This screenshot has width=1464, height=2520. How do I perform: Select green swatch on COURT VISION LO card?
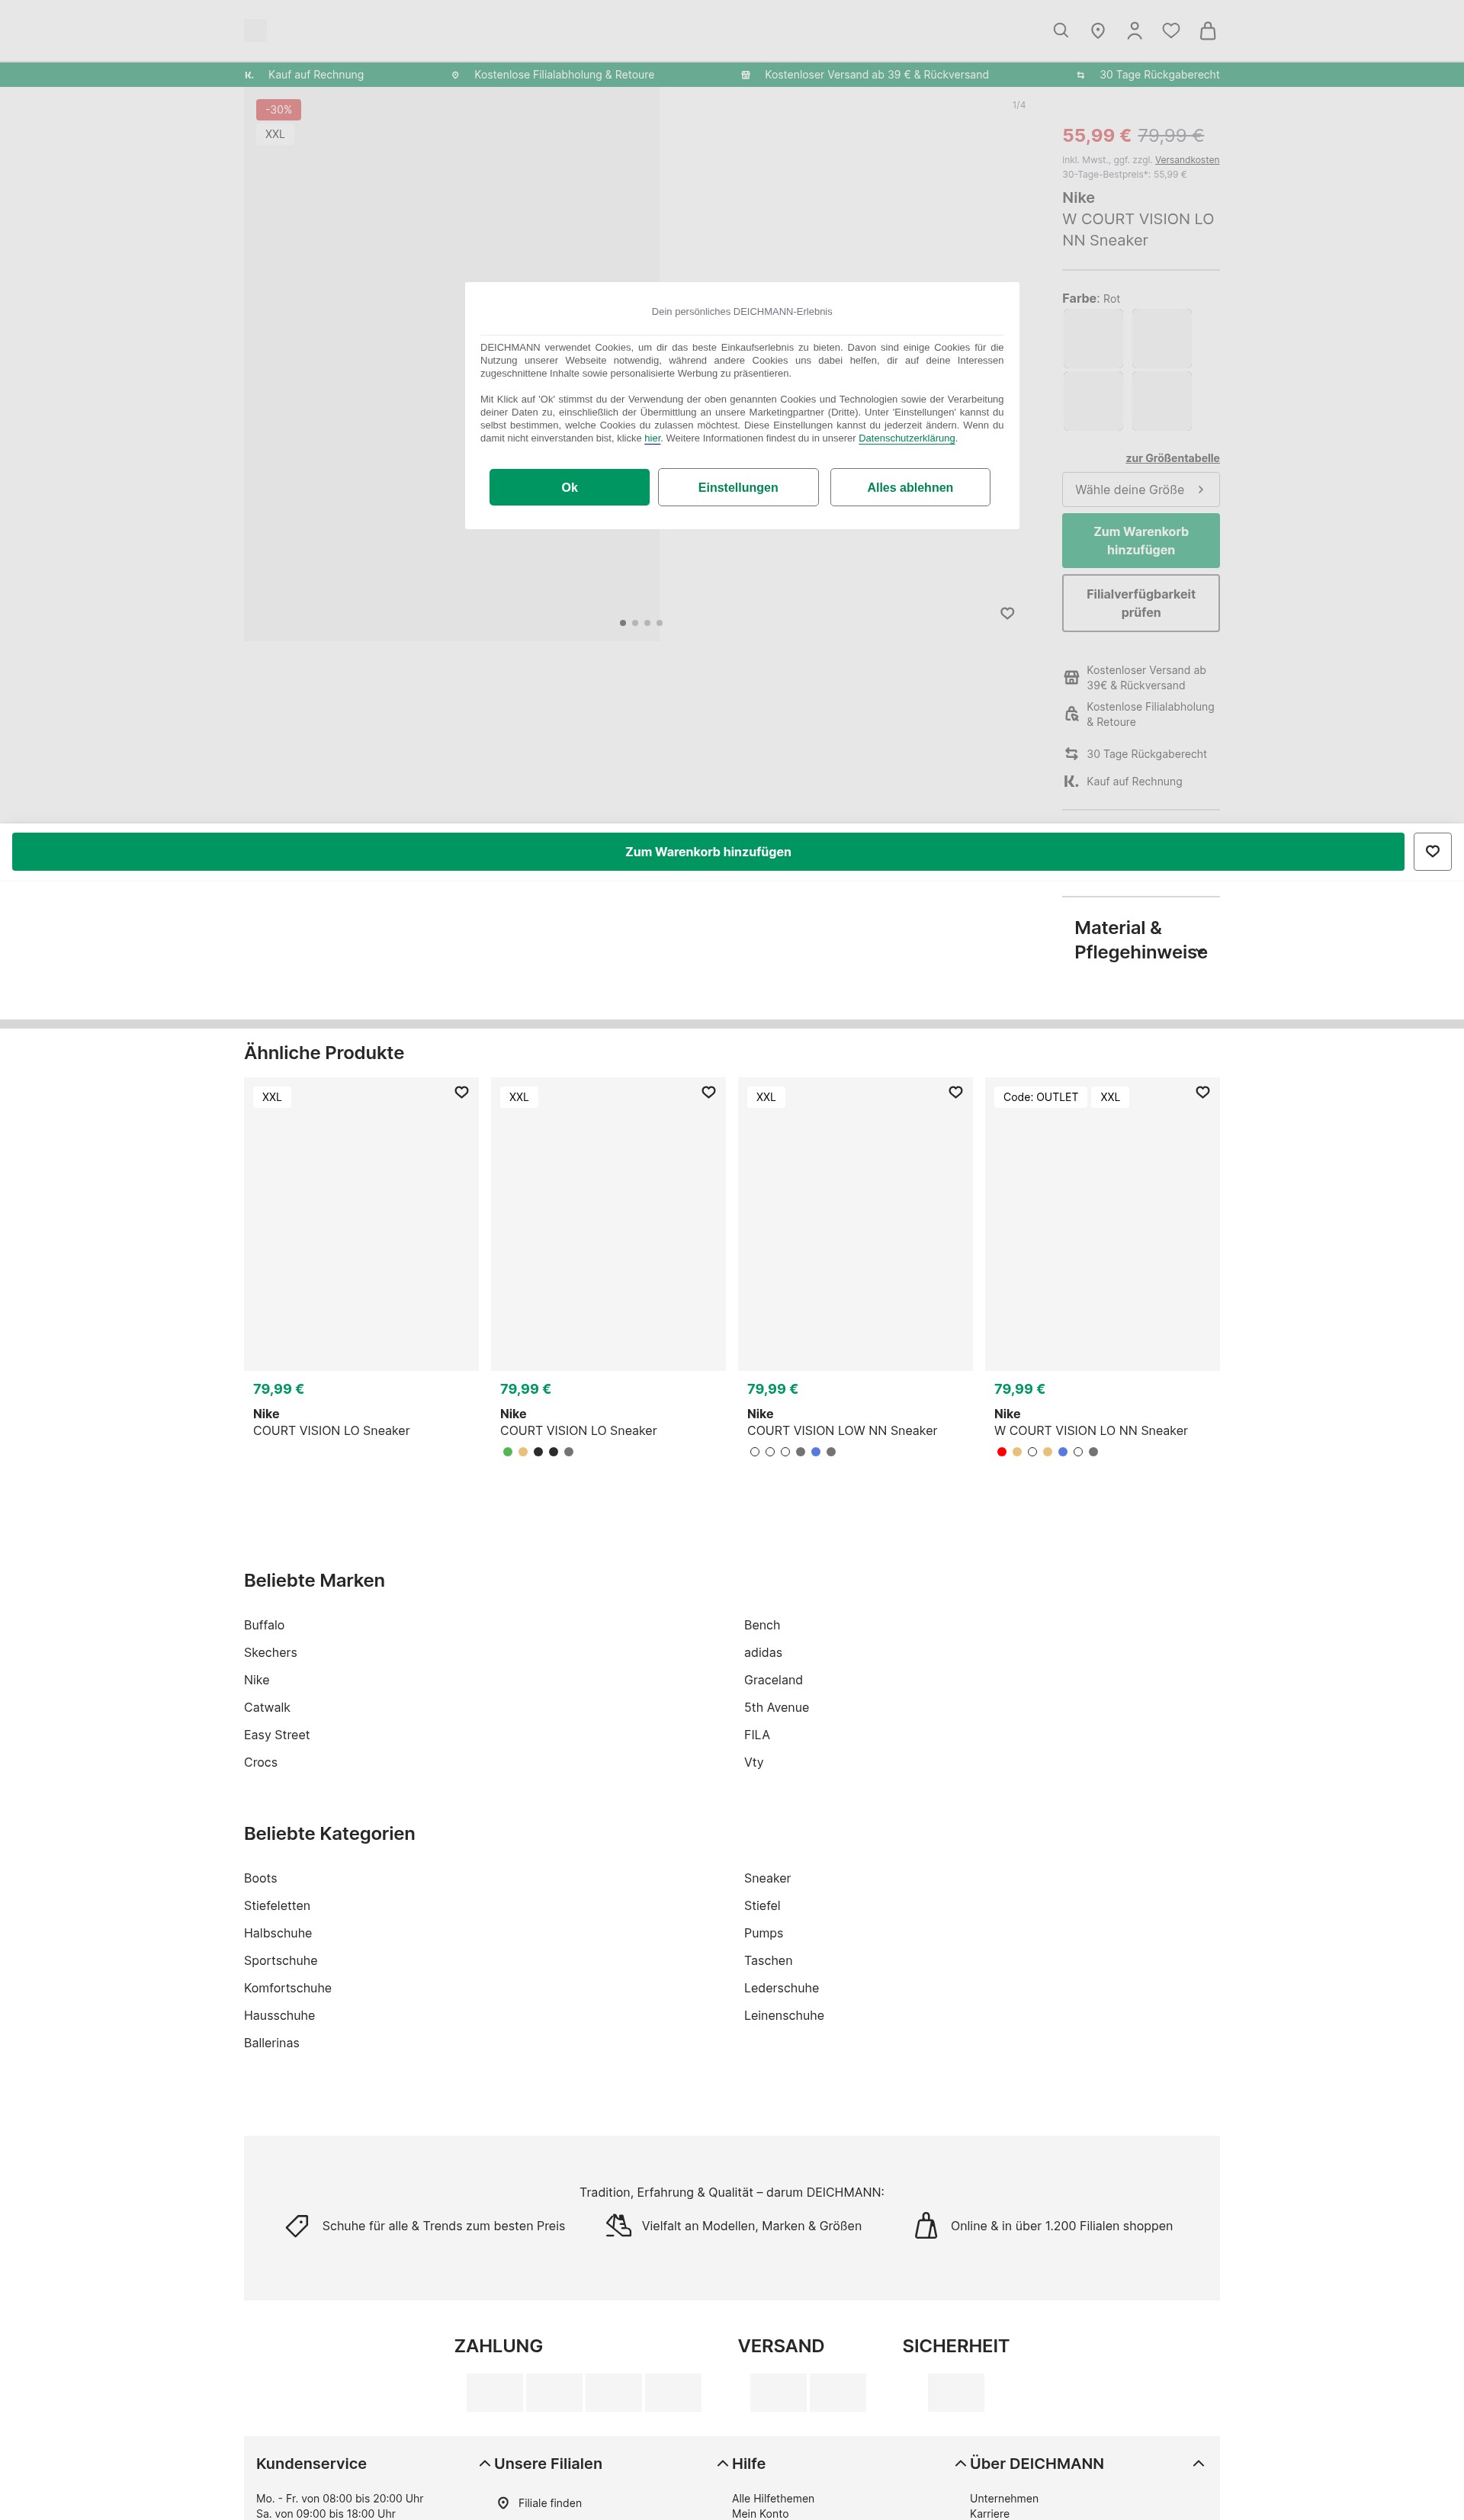pyautogui.click(x=507, y=1451)
